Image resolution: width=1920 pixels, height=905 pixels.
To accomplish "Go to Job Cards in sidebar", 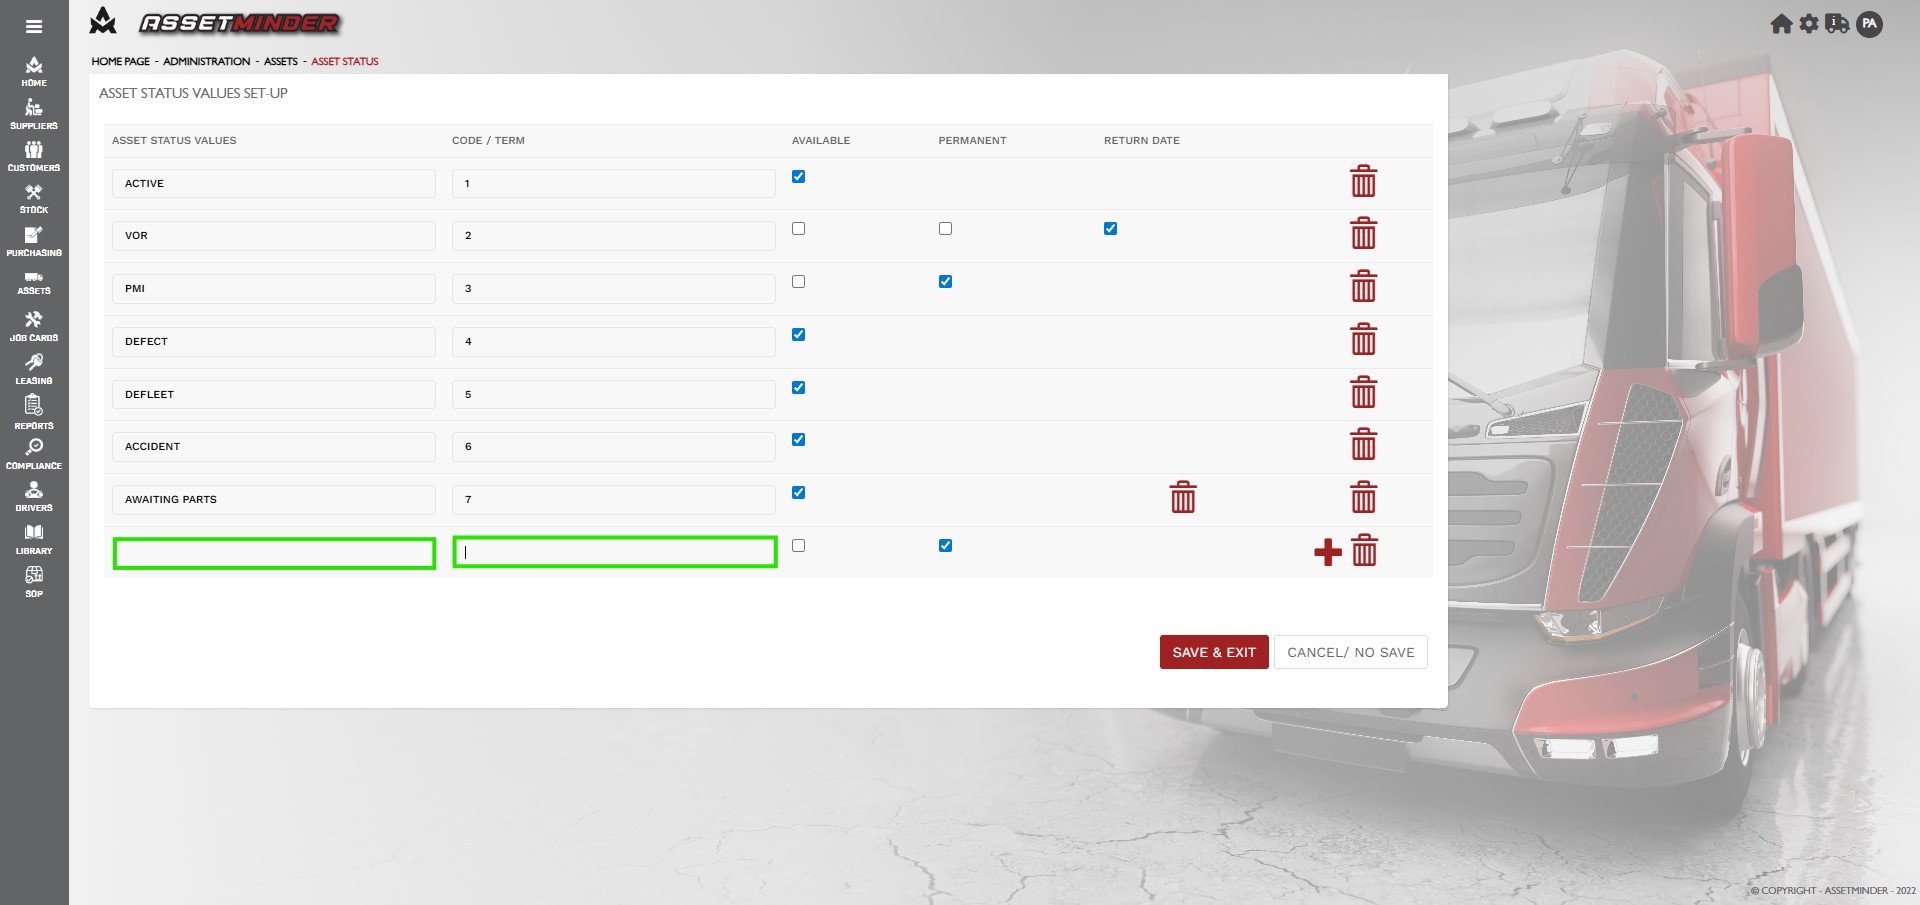I will click(34, 326).
